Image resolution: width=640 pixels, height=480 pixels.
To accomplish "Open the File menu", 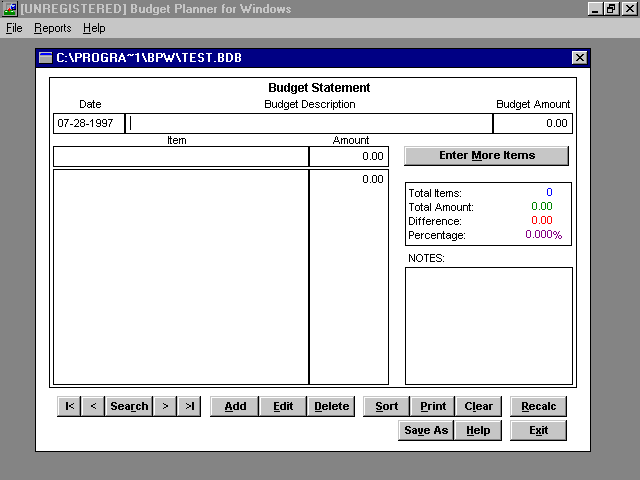I will coord(14,28).
